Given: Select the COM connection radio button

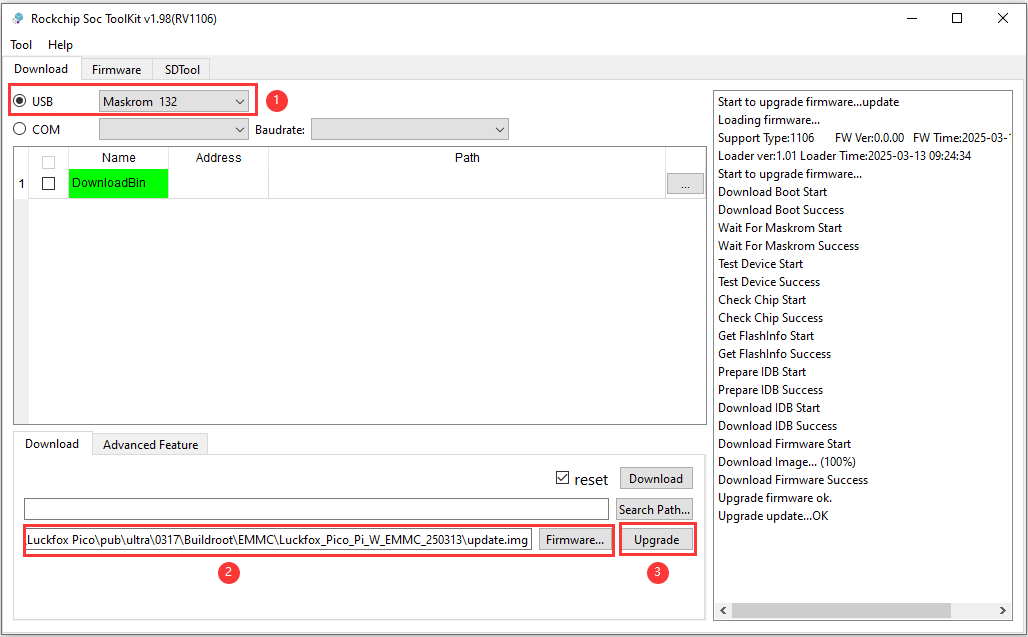Looking at the screenshot, I should (20, 129).
